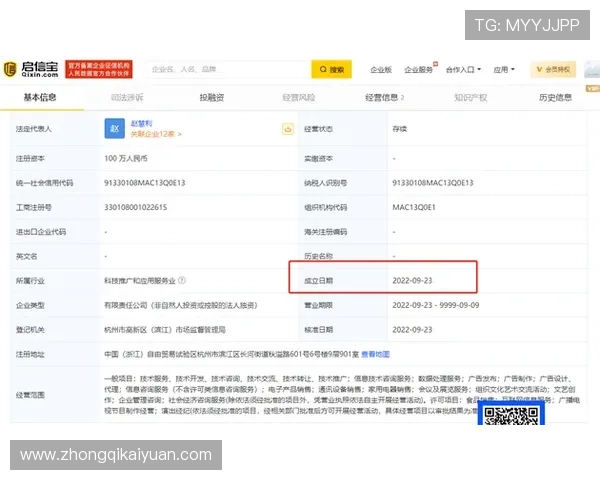This screenshot has height=480, width=600.
Task: Click the 经营范围 label
Action: tap(30, 395)
